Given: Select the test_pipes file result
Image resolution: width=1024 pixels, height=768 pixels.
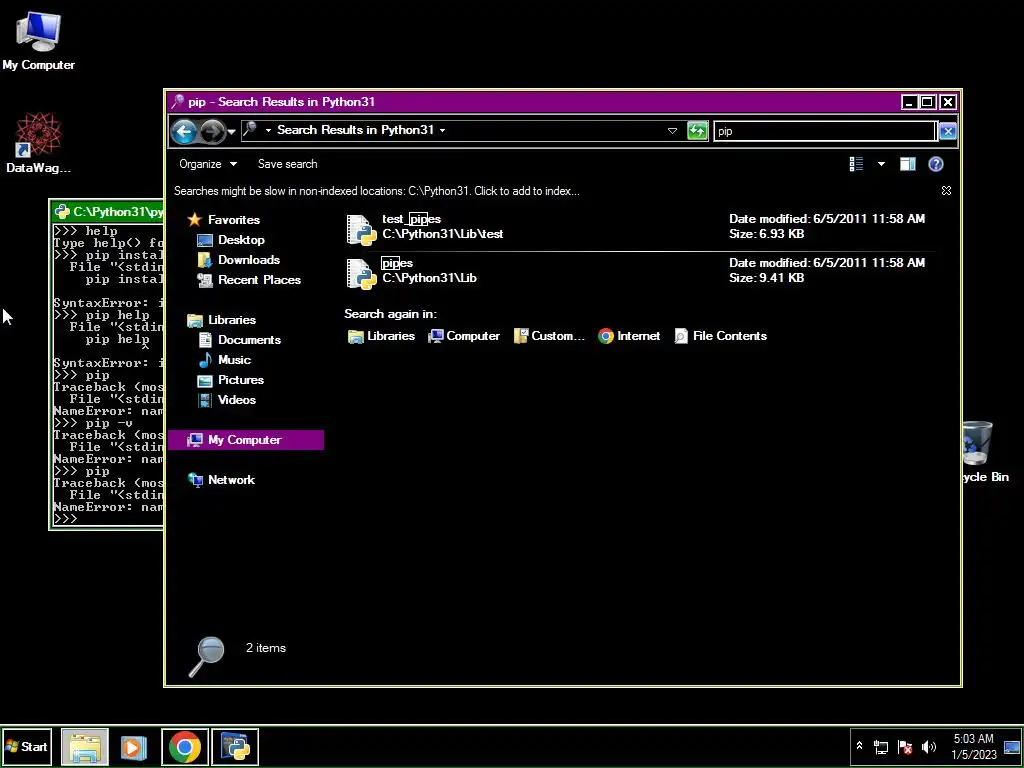Looking at the screenshot, I should 640,227.
